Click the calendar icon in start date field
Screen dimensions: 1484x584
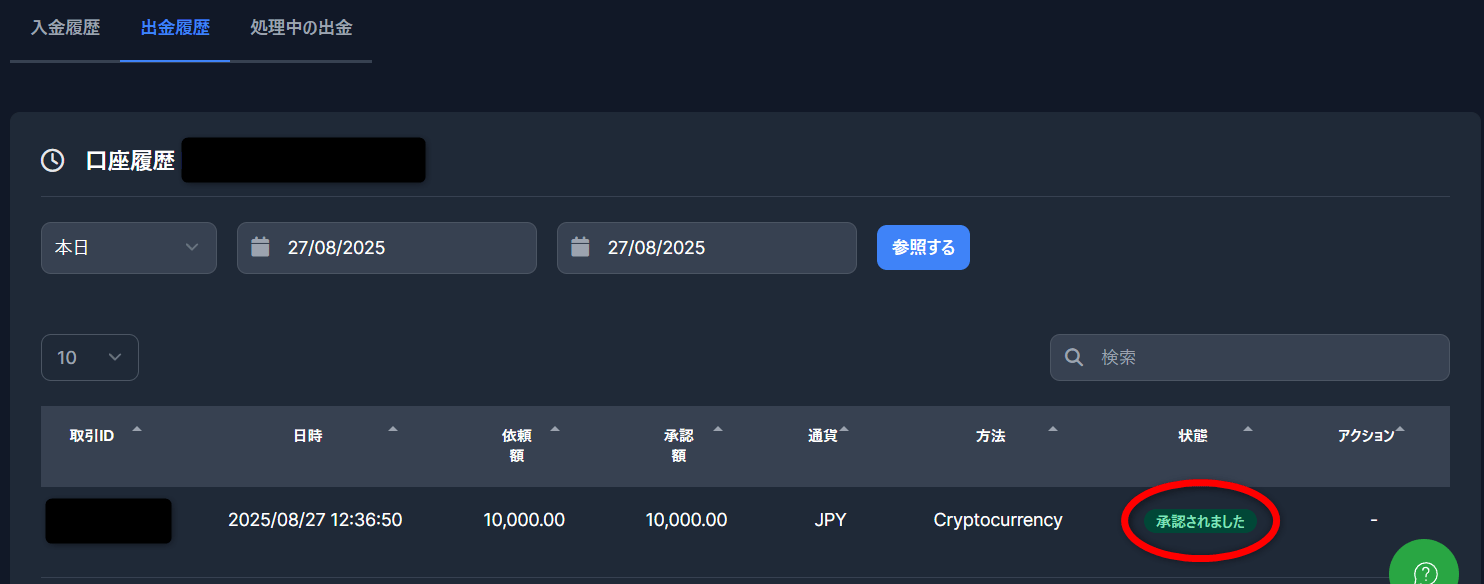point(260,247)
